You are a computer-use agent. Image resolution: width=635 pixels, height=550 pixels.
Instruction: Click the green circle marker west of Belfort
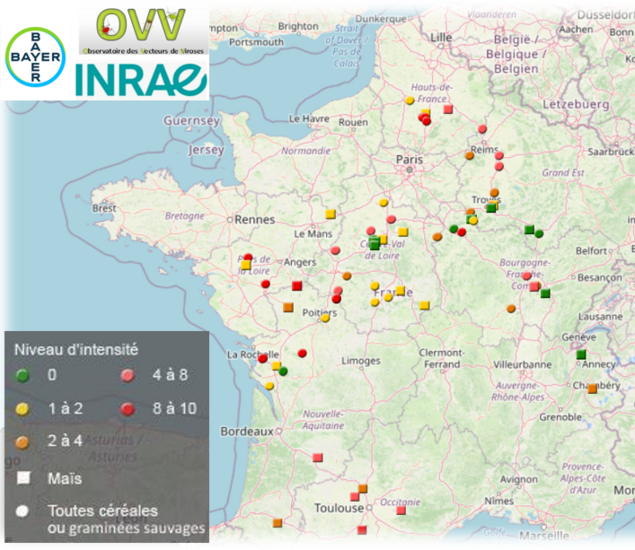coord(539,233)
